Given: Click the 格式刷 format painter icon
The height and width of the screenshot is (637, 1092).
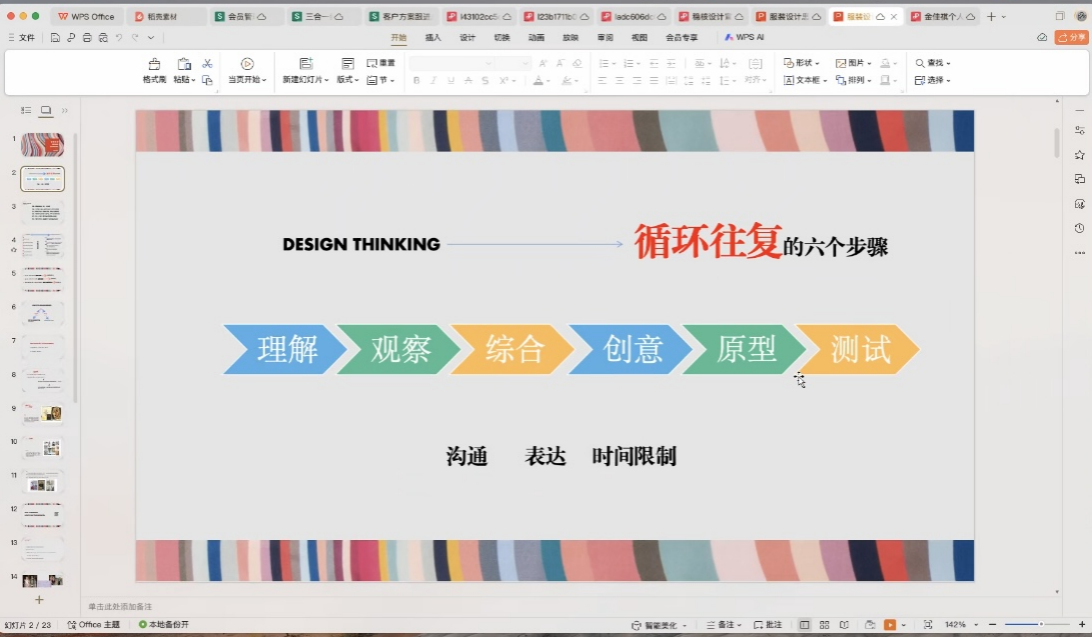Looking at the screenshot, I should pyautogui.click(x=154, y=64).
